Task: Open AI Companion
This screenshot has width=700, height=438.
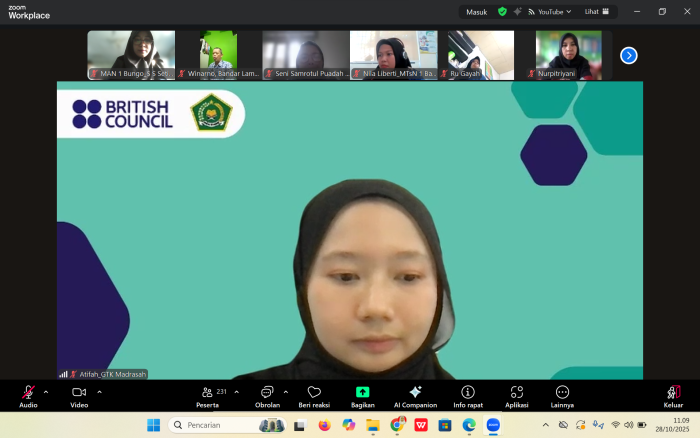Action: pyautogui.click(x=415, y=396)
